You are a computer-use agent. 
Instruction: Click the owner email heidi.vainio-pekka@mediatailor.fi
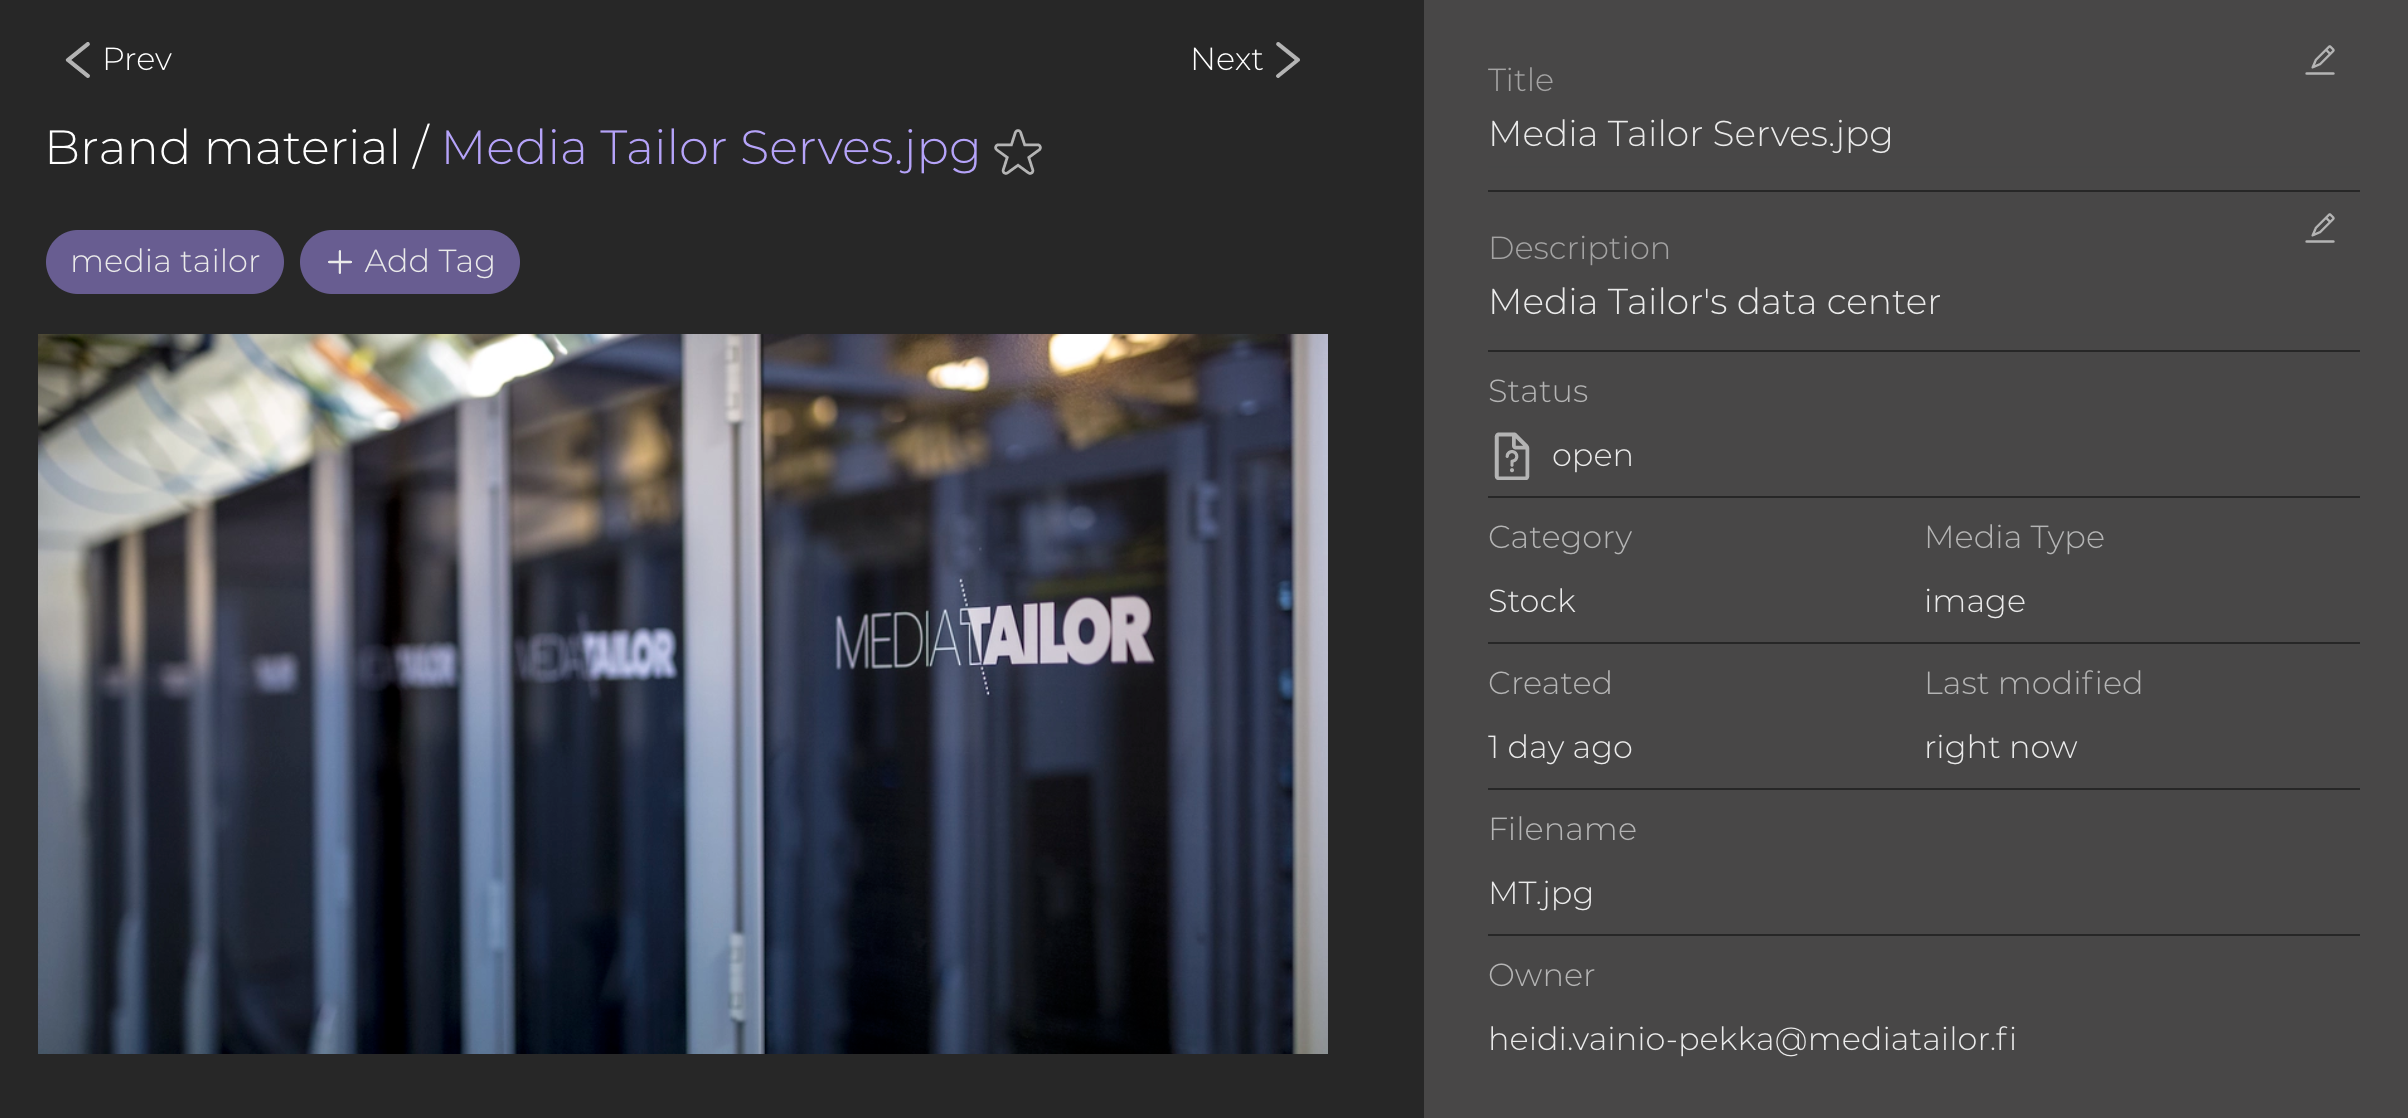[x=1752, y=1039]
